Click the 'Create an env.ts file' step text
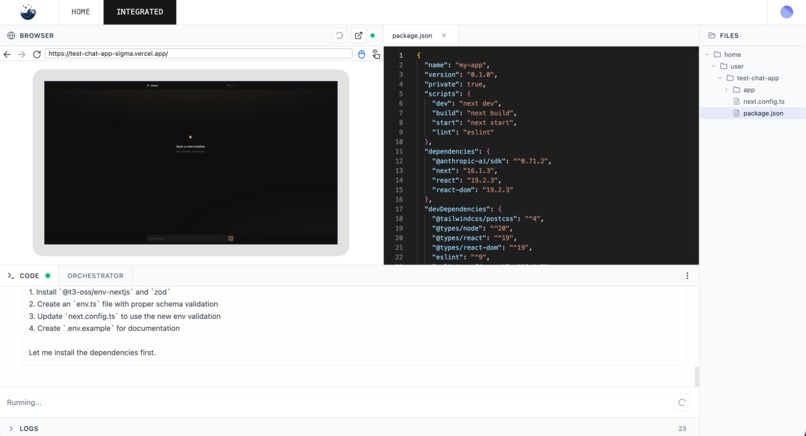This screenshot has height=436, width=806. point(123,304)
